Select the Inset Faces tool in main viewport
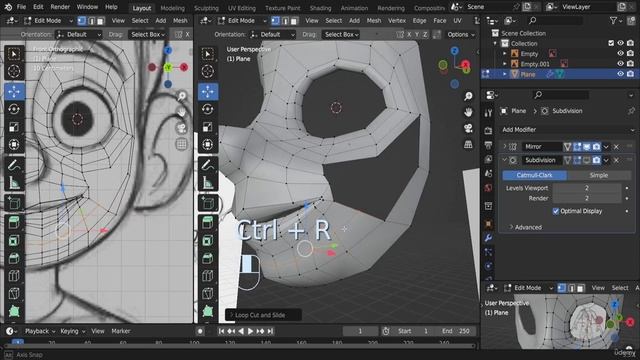The width and height of the screenshot is (640, 360). coord(208,240)
